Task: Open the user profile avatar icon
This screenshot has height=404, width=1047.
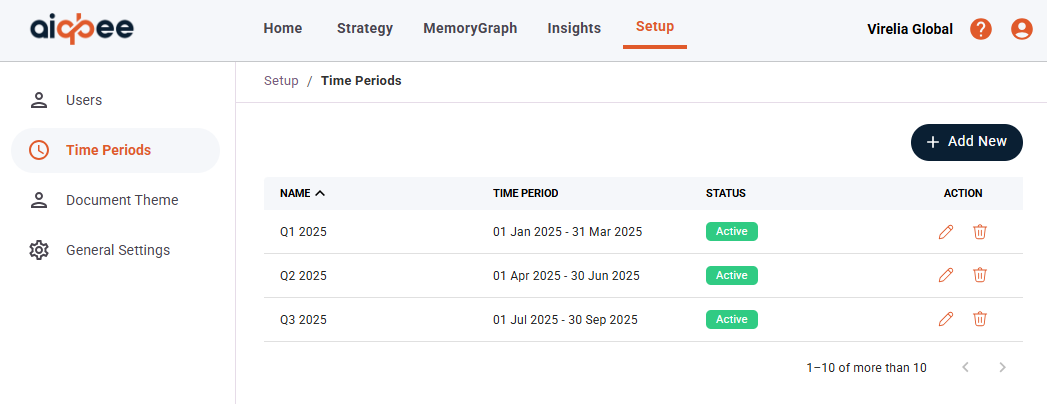Action: tap(1021, 29)
